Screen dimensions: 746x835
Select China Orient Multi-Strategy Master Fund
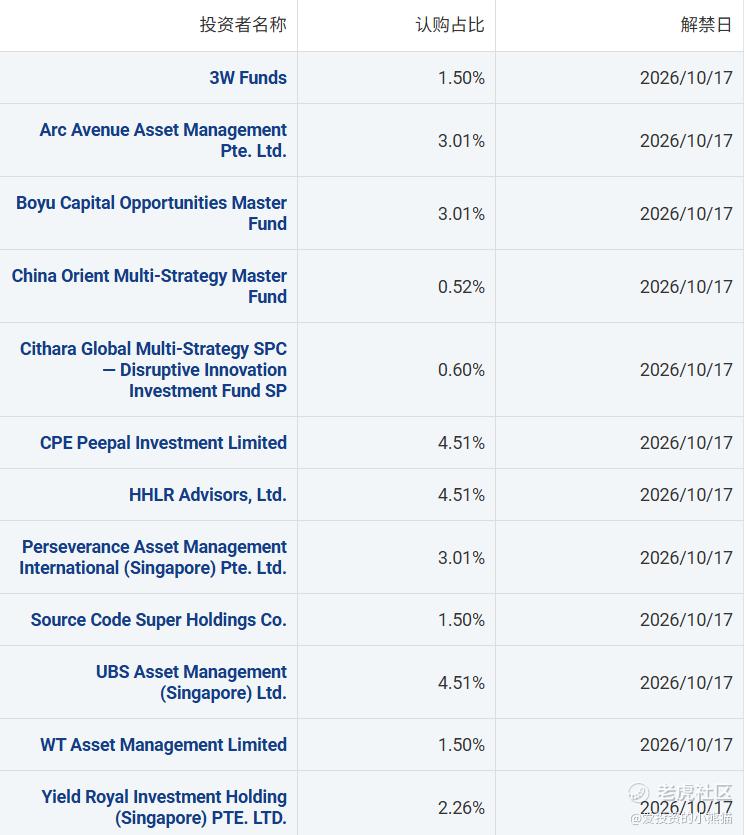pos(149,287)
